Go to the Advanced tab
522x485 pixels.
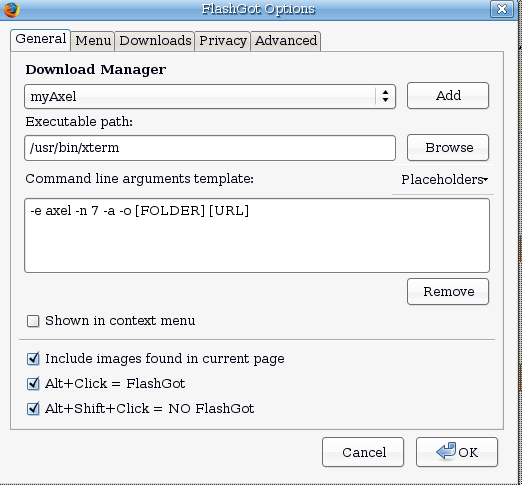click(x=286, y=41)
